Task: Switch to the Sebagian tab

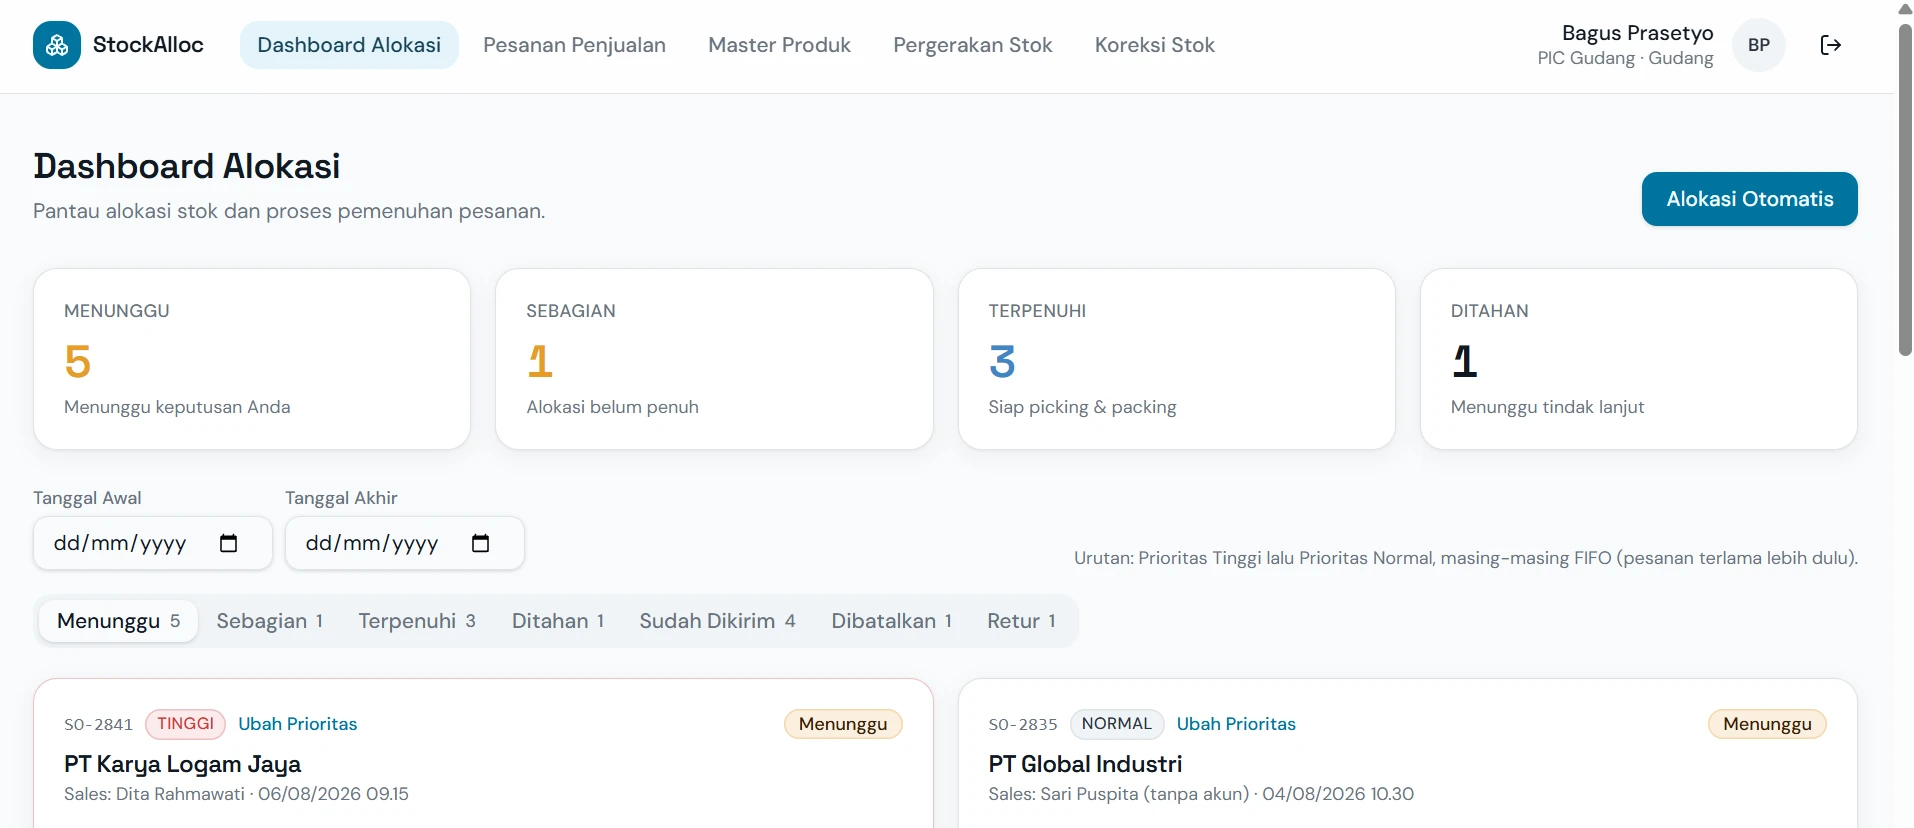Action: tap(270, 621)
